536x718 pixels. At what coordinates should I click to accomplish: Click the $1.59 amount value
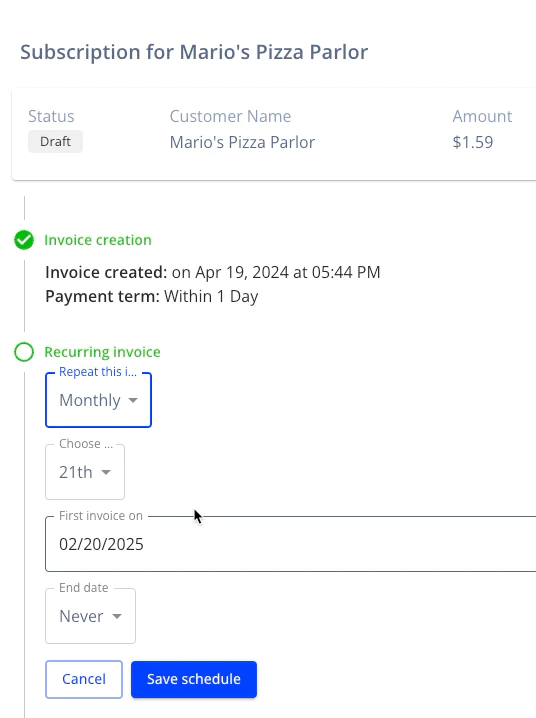point(473,142)
